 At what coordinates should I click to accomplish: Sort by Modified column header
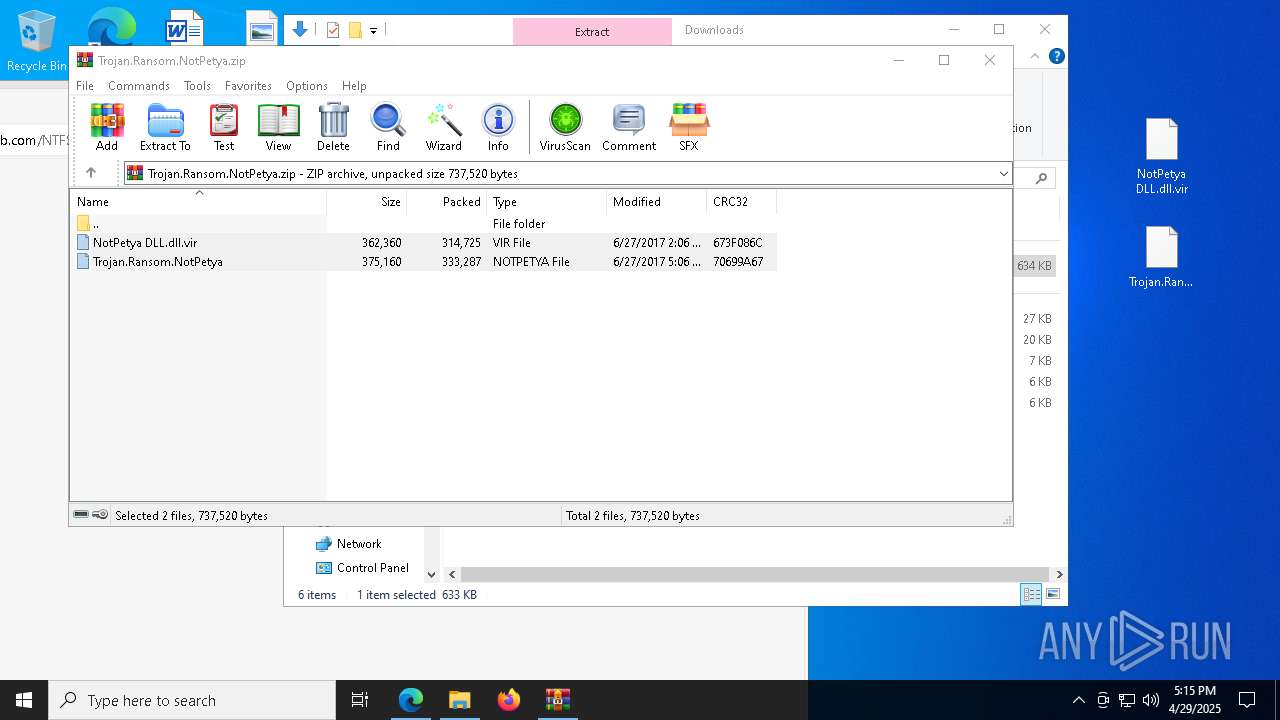pyautogui.click(x=657, y=202)
